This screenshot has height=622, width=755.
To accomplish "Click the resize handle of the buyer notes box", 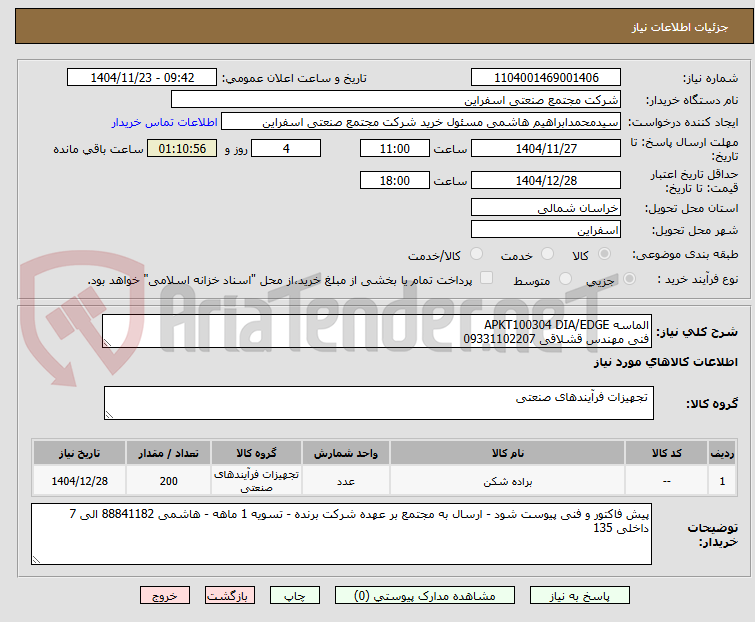I will (37, 560).
